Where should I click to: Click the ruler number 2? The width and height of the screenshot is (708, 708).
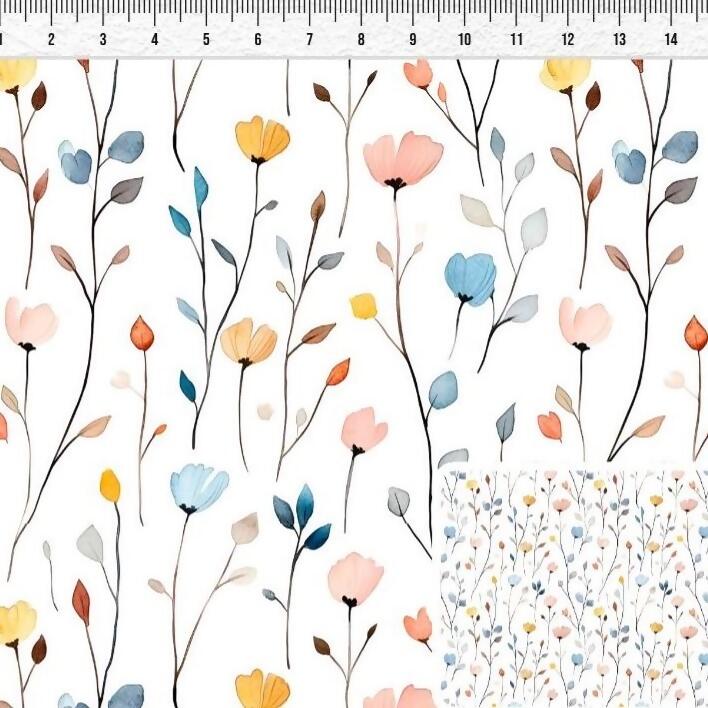[x=51, y=40]
